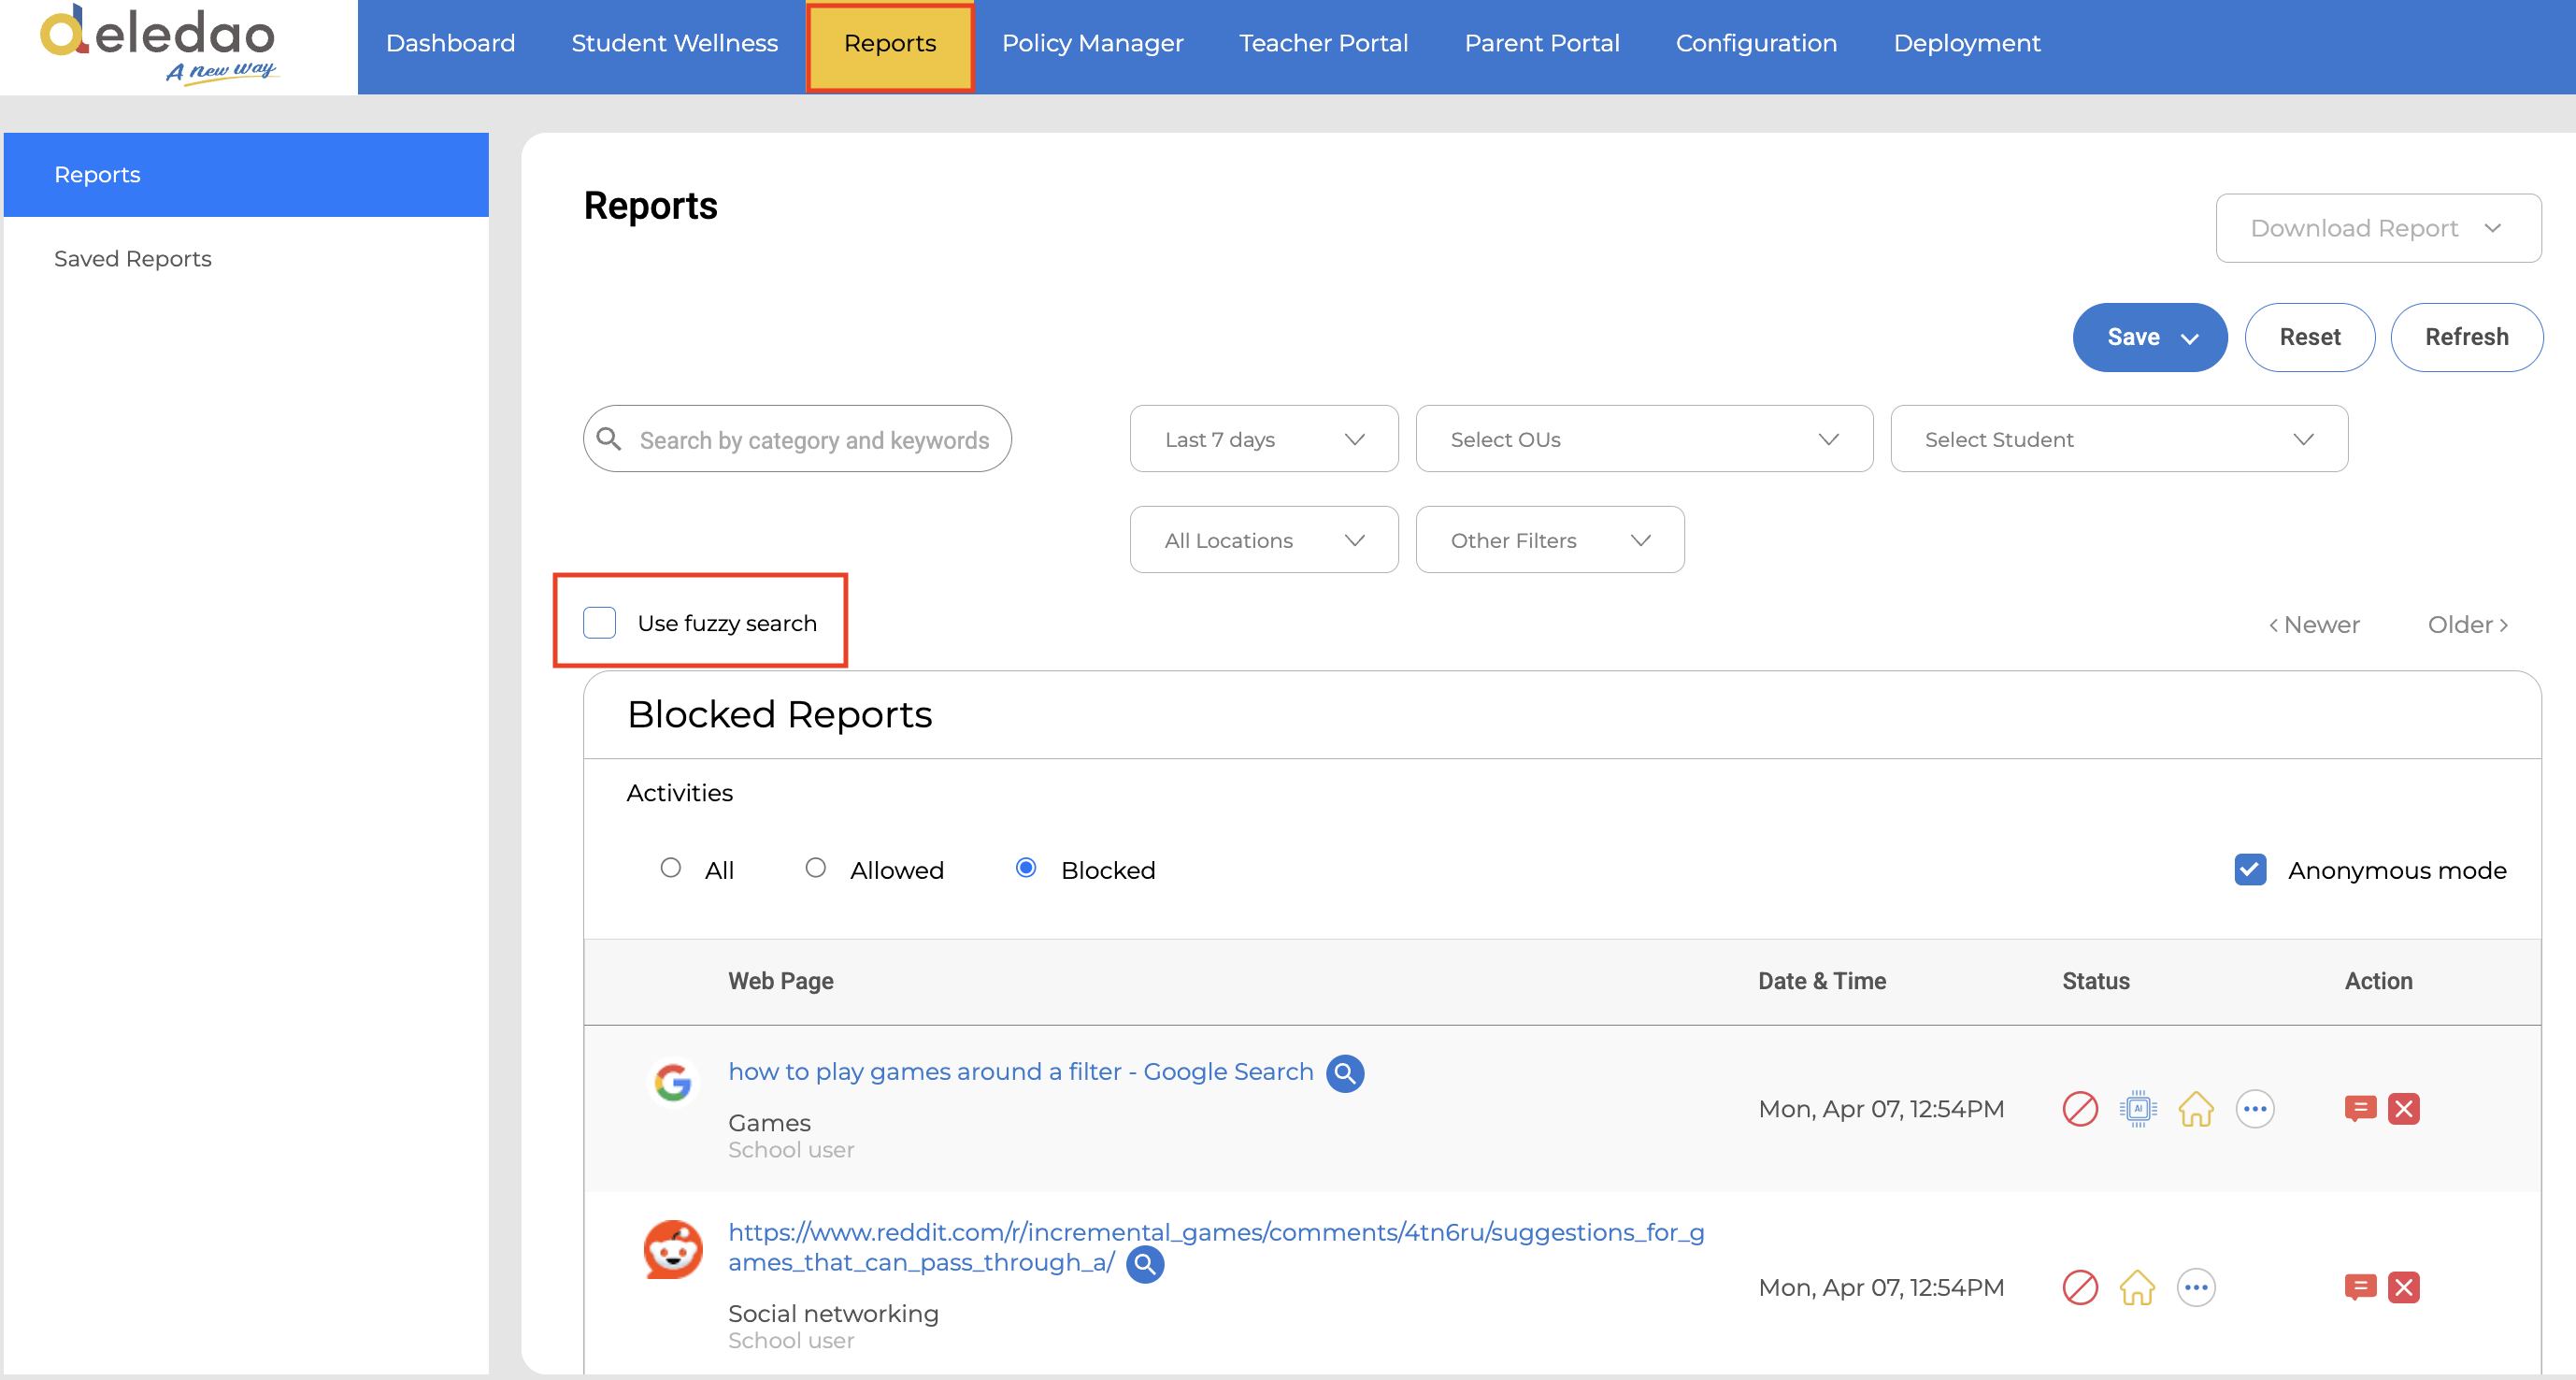
Task: Select the Allowed activities radio button
Action: point(816,867)
